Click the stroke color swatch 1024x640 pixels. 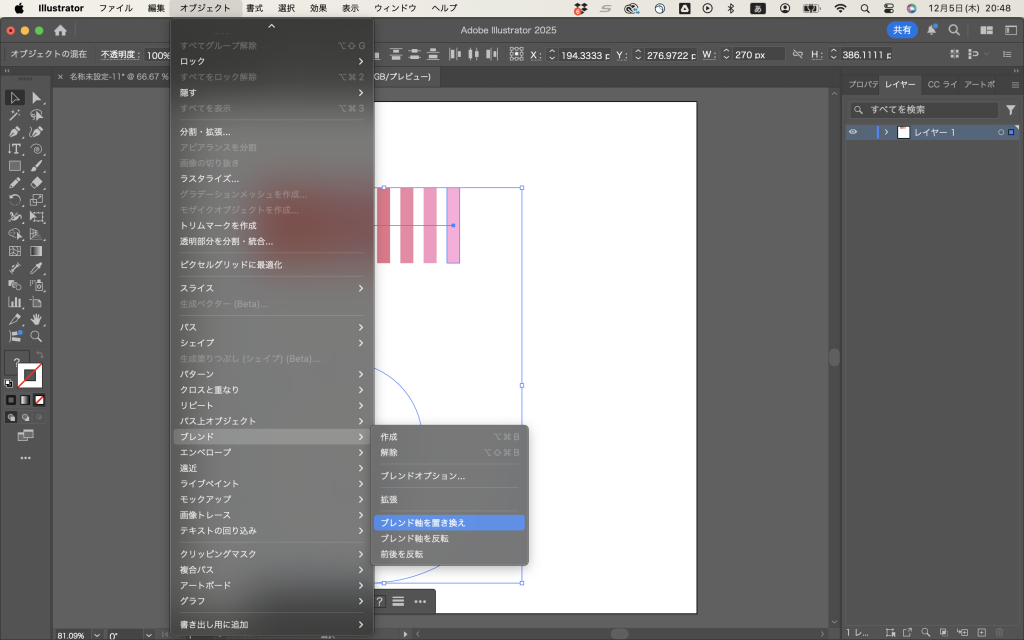pos(31,376)
